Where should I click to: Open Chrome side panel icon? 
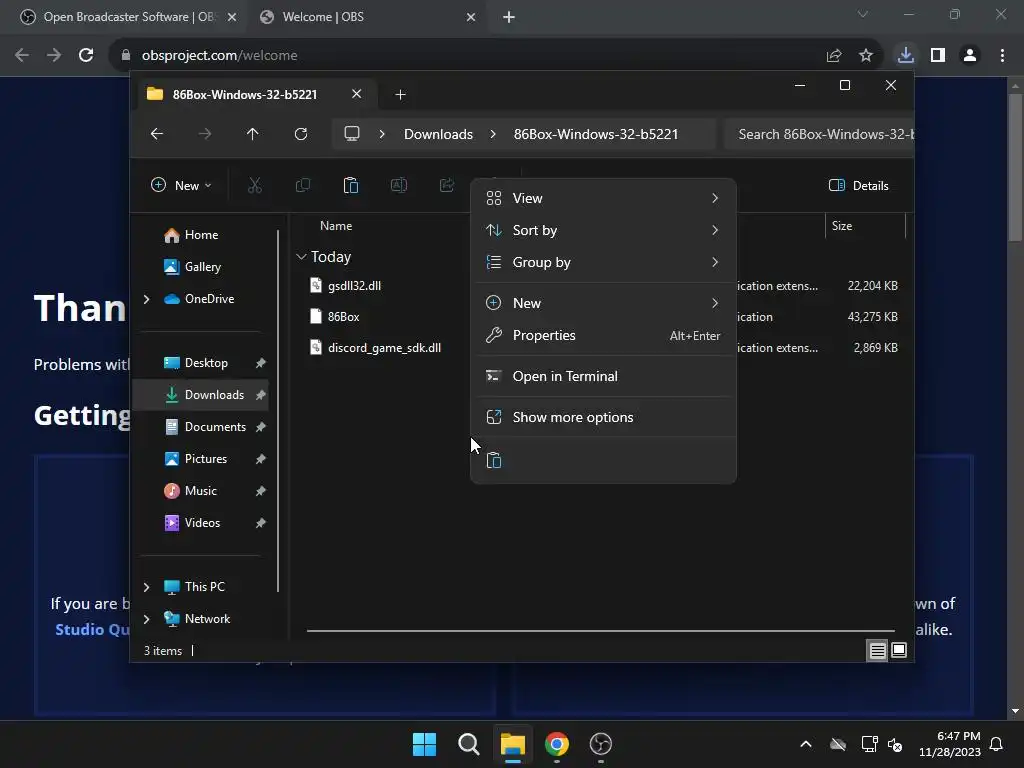click(938, 56)
